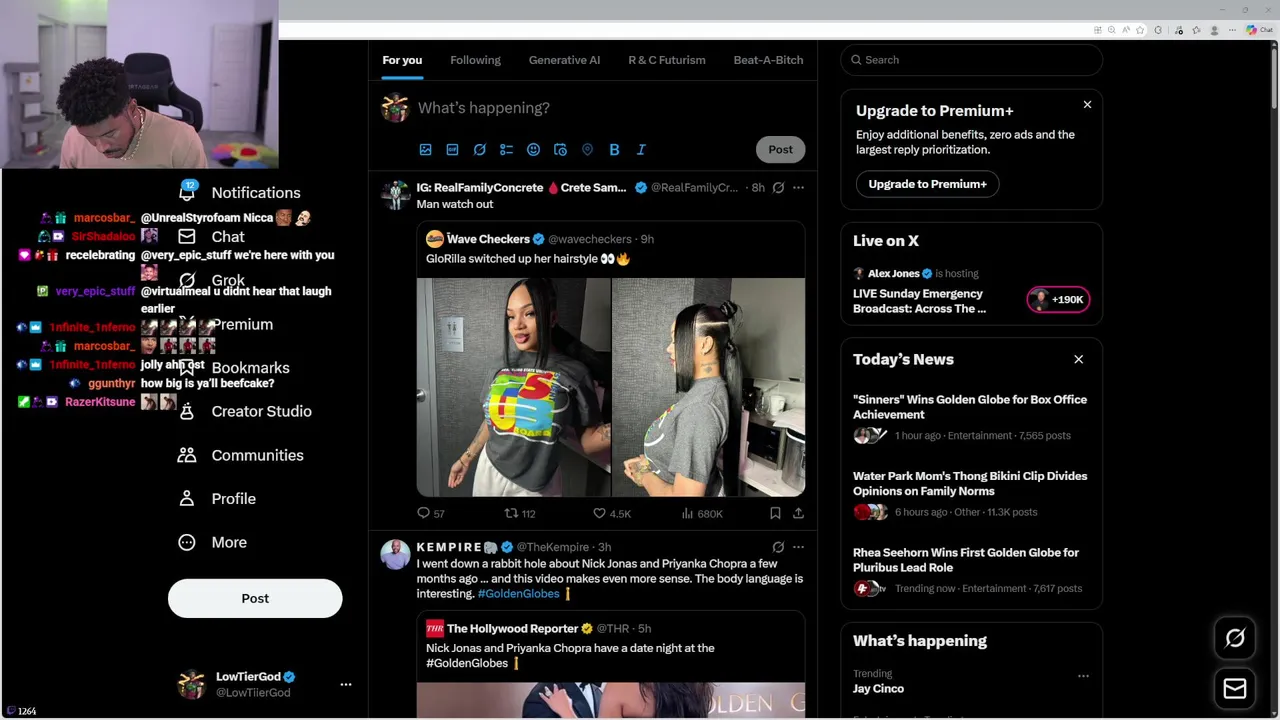The image size is (1280, 720).
Task: Open Grok composer option icon in toolbar
Action: [x=479, y=149]
